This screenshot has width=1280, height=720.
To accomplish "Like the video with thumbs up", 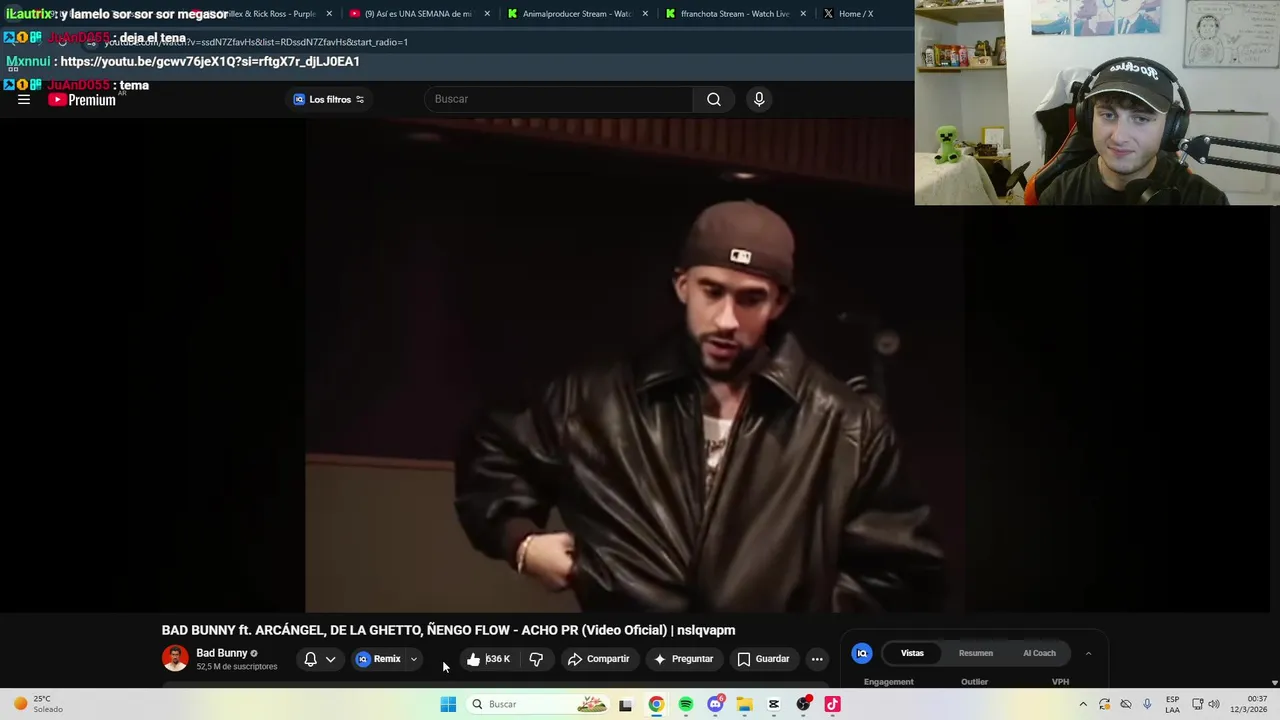I will 488,659.
